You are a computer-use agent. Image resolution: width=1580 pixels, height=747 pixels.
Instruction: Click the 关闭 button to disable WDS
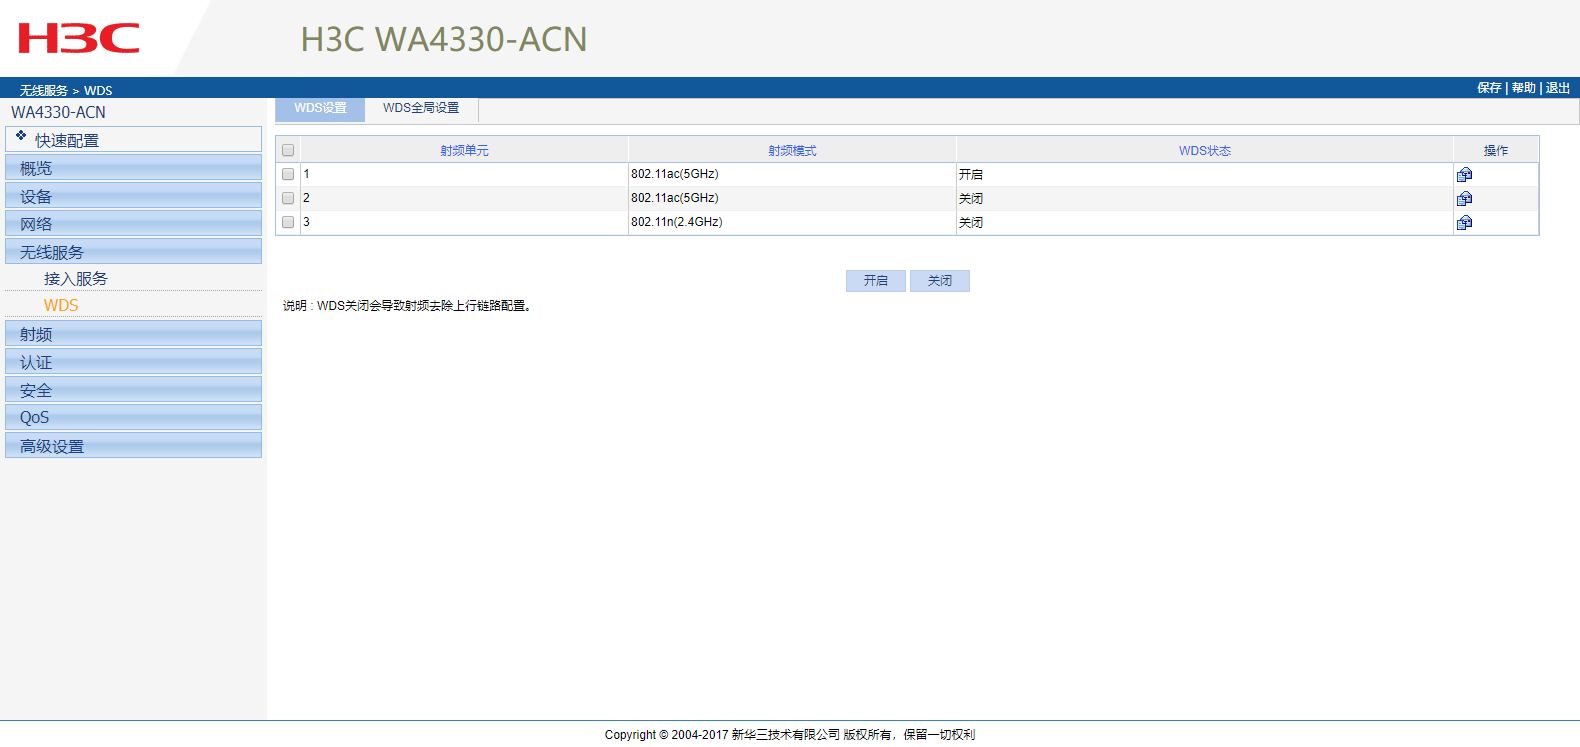coord(940,281)
